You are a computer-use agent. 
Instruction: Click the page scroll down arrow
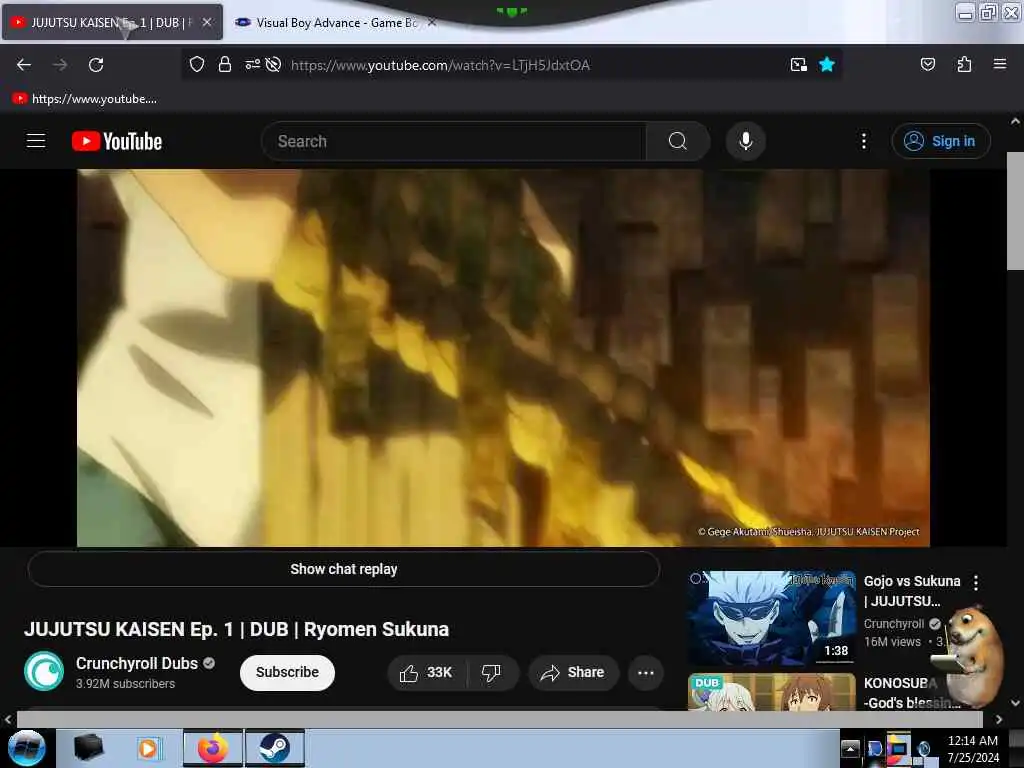click(1015, 703)
